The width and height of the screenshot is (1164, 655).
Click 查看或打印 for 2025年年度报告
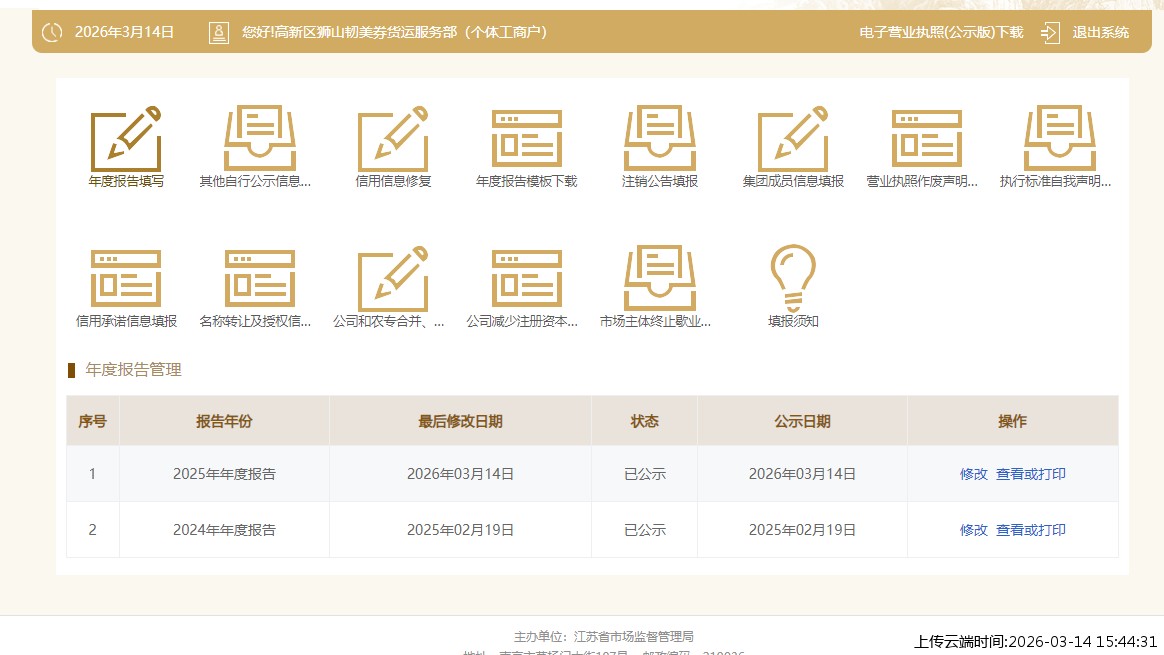1030,474
